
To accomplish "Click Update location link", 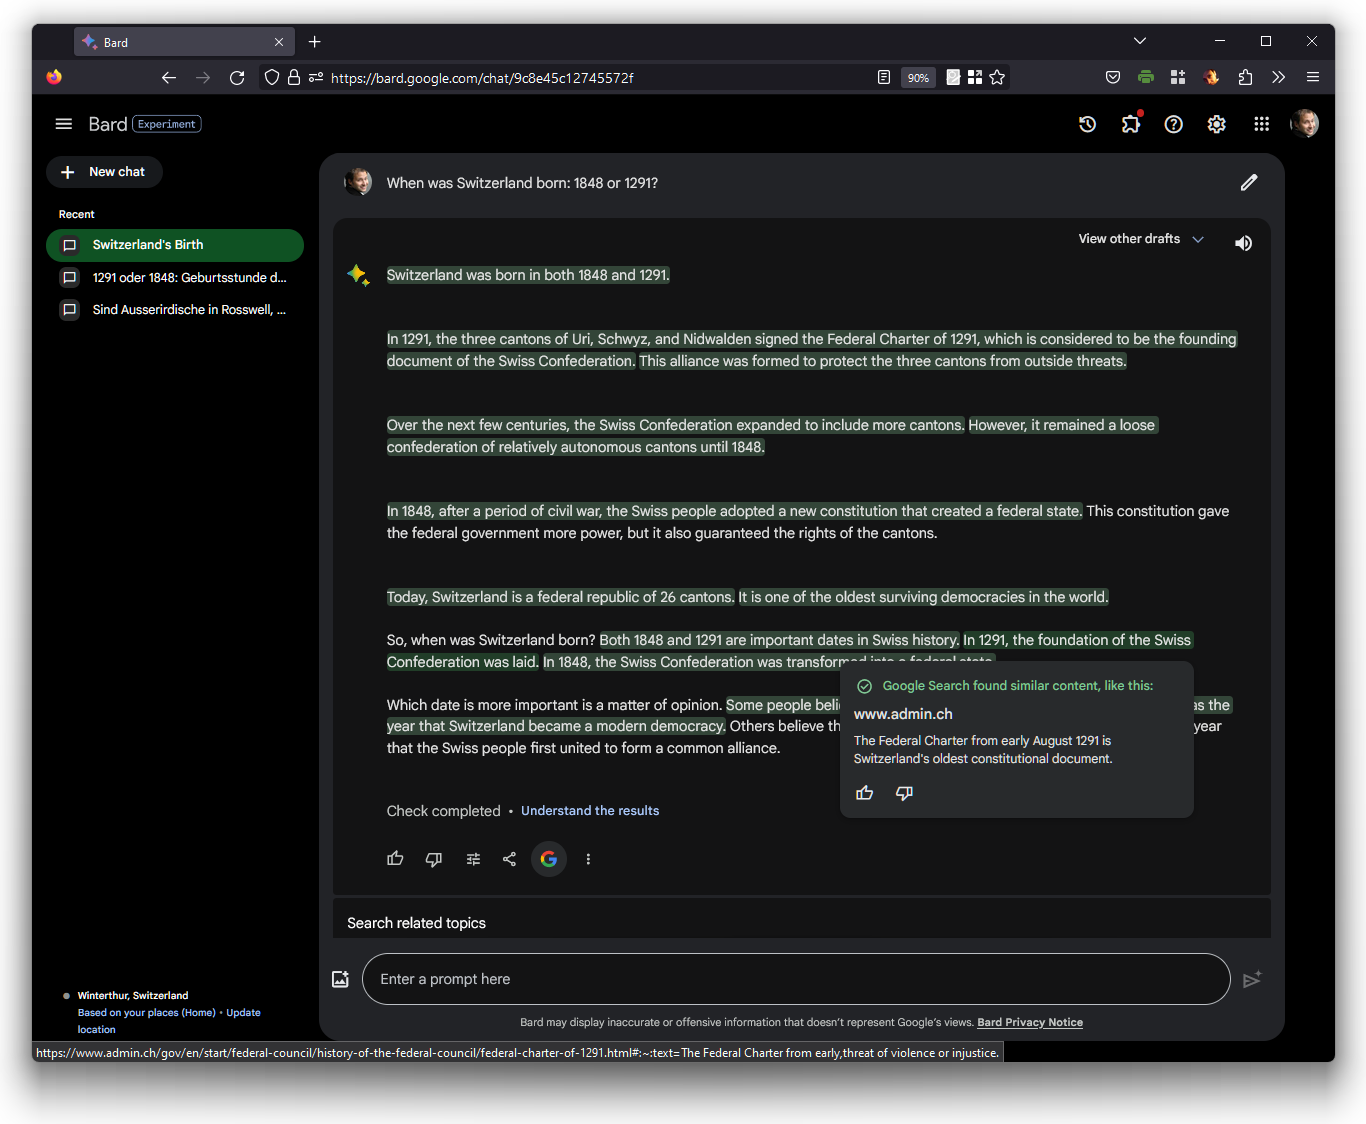I will 243,1013.
